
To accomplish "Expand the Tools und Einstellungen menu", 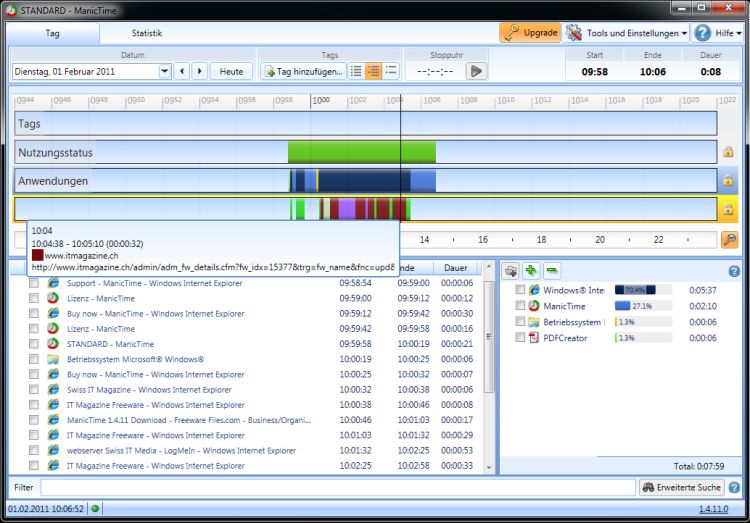I will tap(627, 33).
